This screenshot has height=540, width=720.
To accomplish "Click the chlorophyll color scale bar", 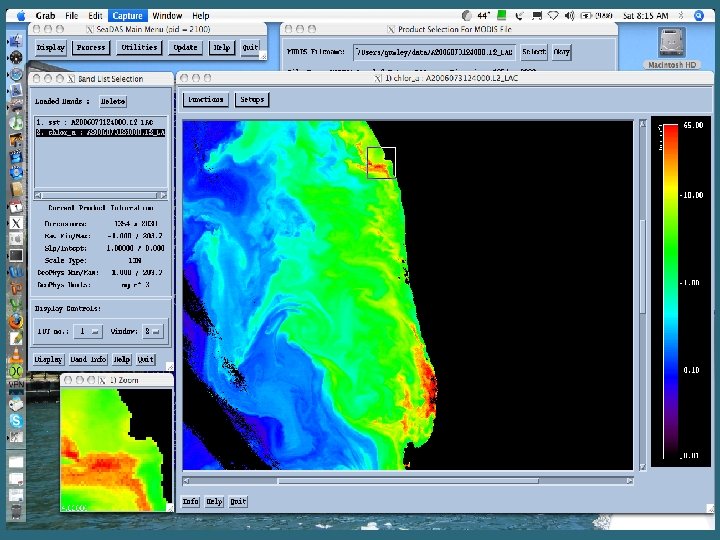I will pos(671,292).
